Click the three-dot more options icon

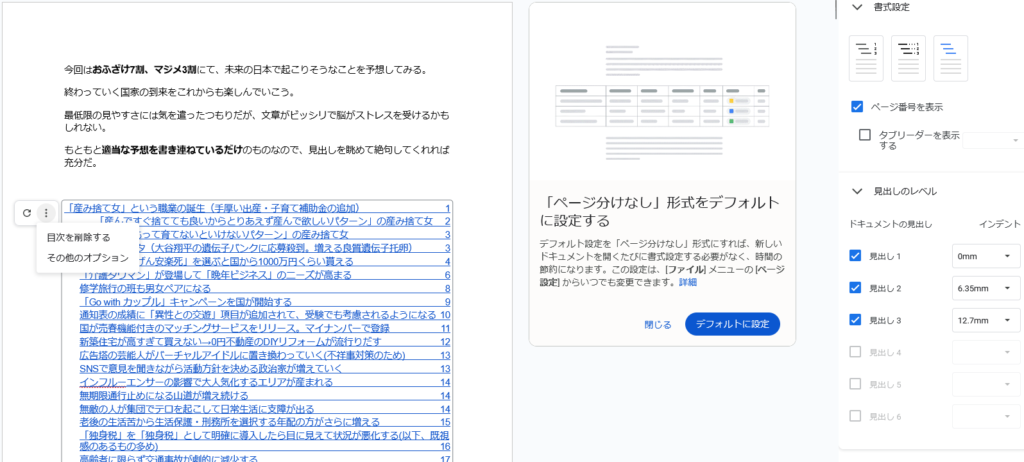(x=45, y=213)
